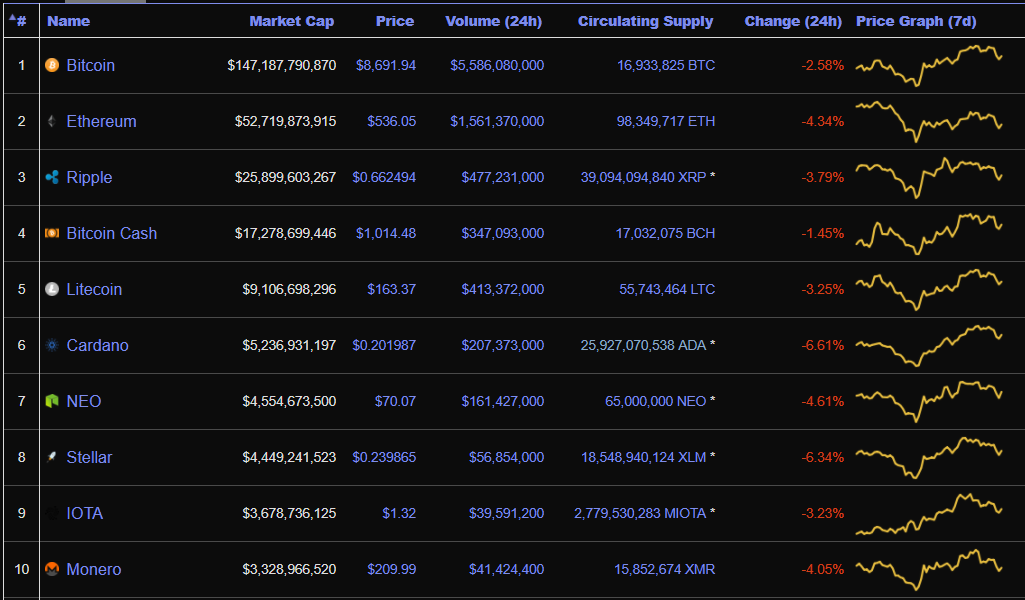The width and height of the screenshot is (1025, 600).
Task: Open the Bitcoin 7-day price graph
Action: click(929, 65)
